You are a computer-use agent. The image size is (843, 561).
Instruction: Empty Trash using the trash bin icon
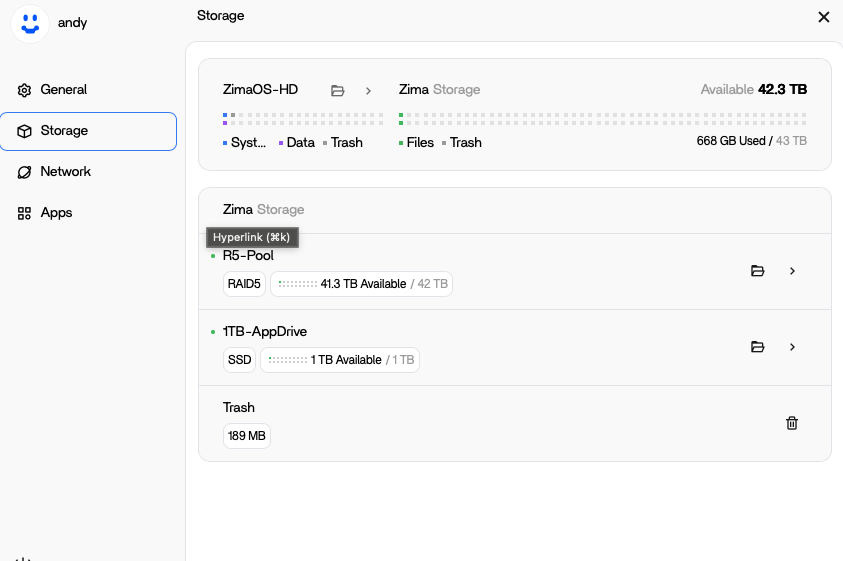pyautogui.click(x=792, y=423)
